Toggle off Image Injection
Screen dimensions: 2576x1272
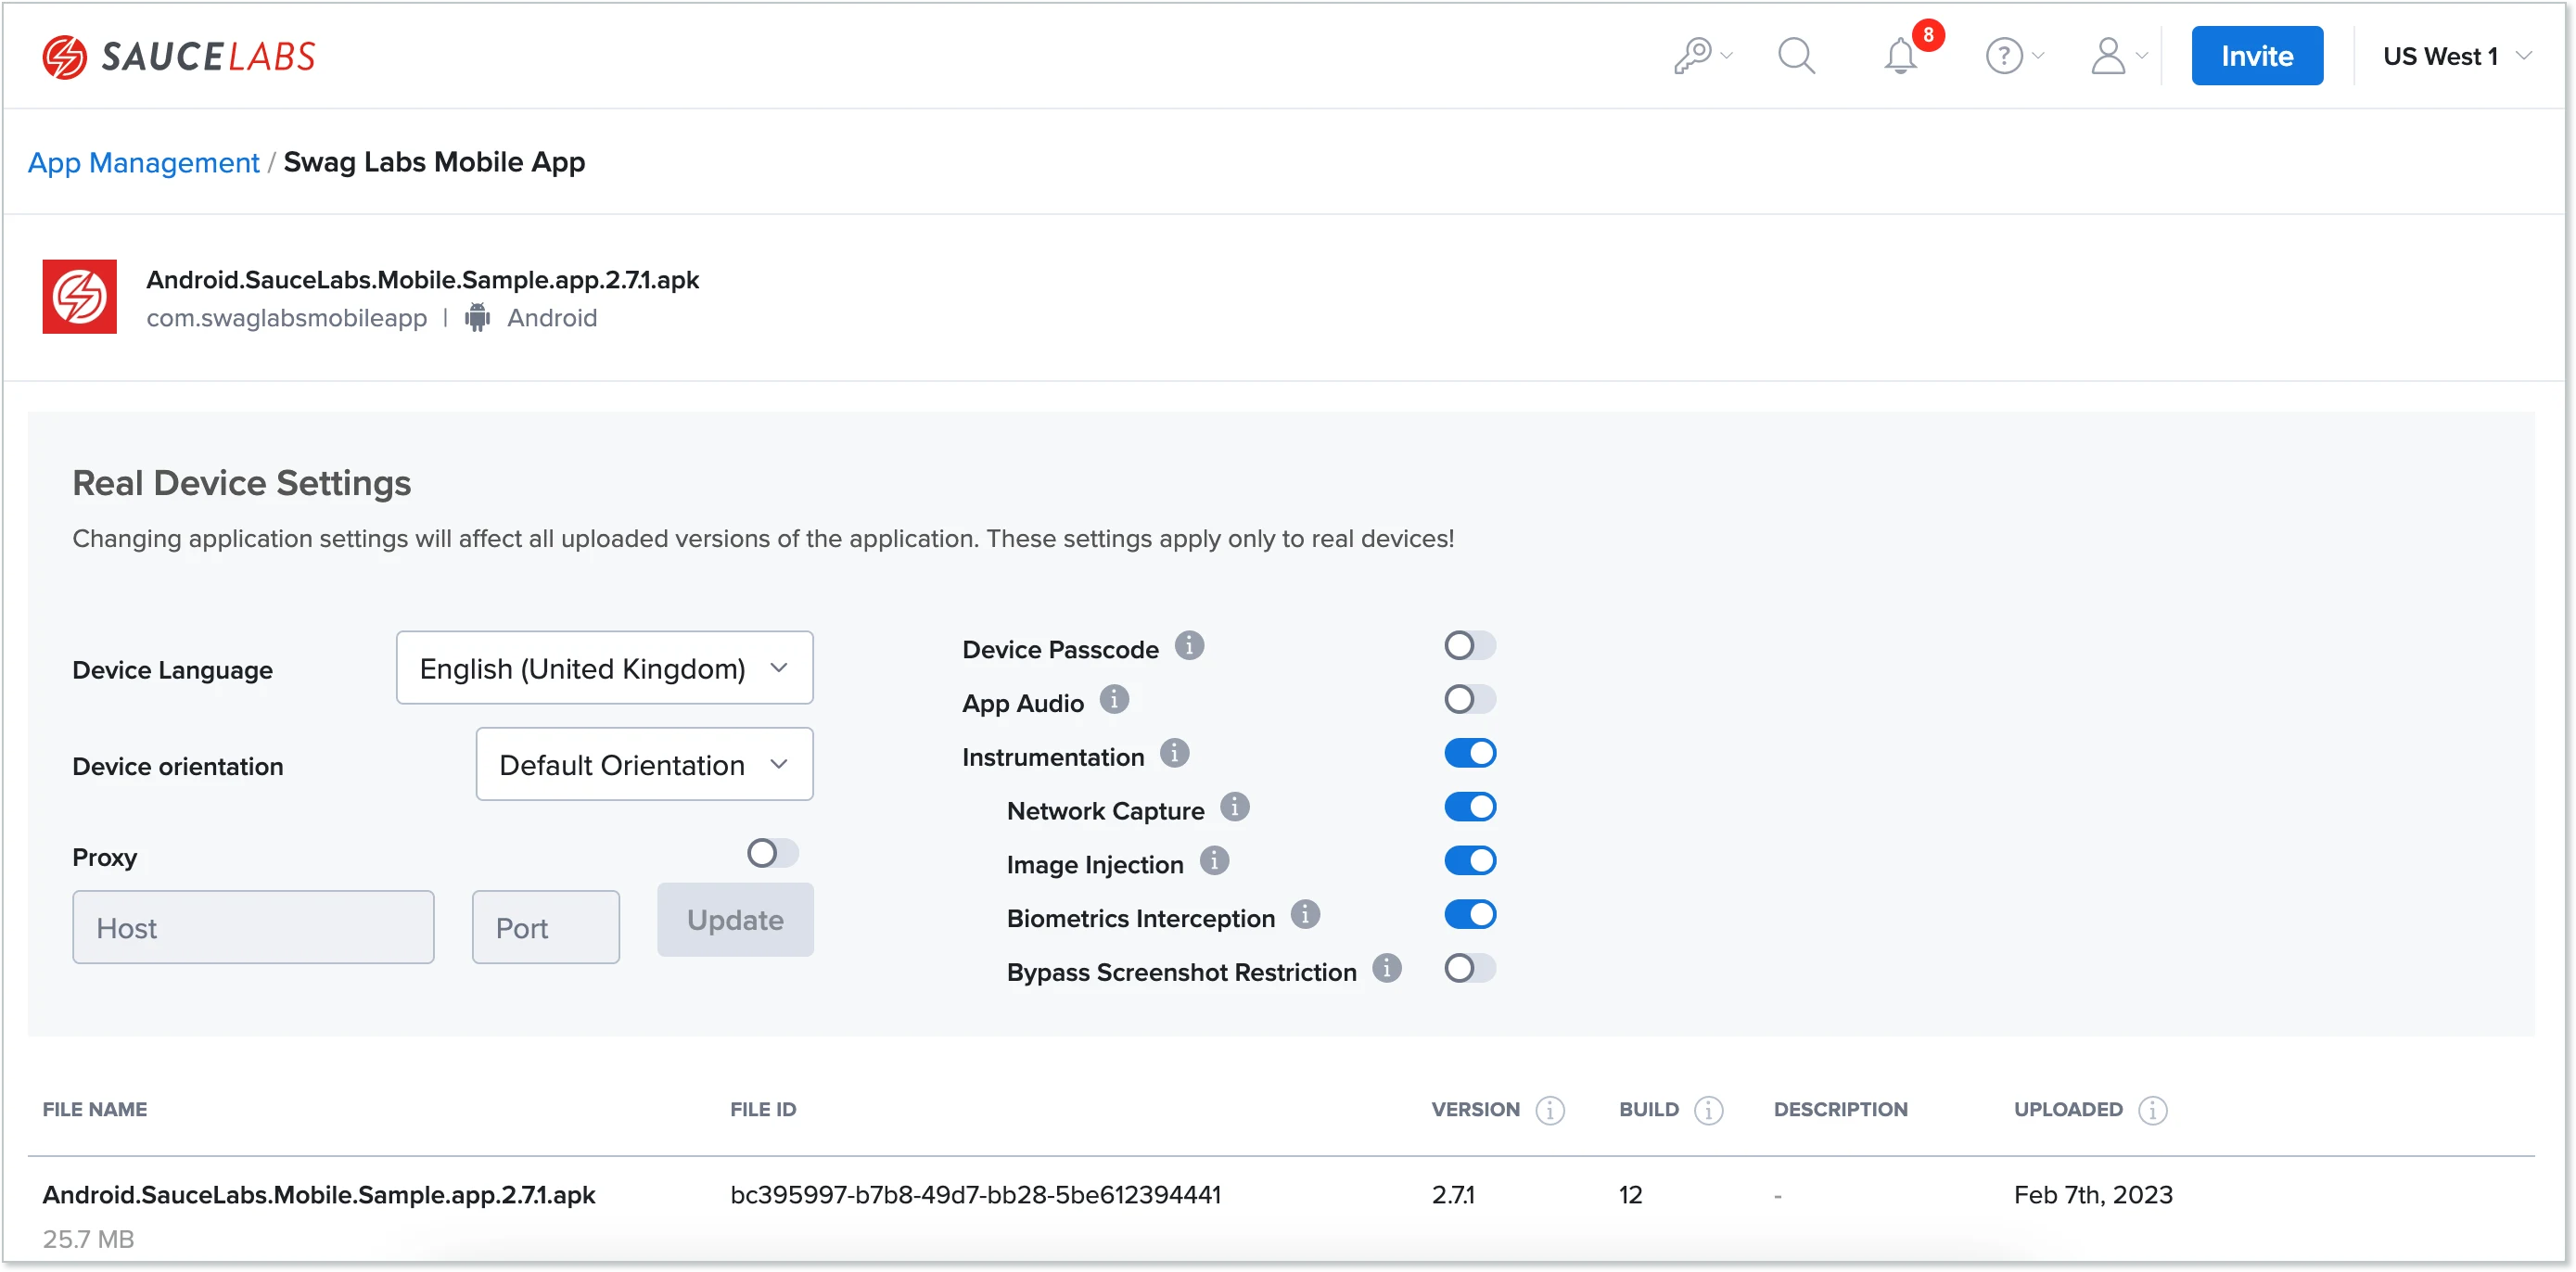[1470, 860]
